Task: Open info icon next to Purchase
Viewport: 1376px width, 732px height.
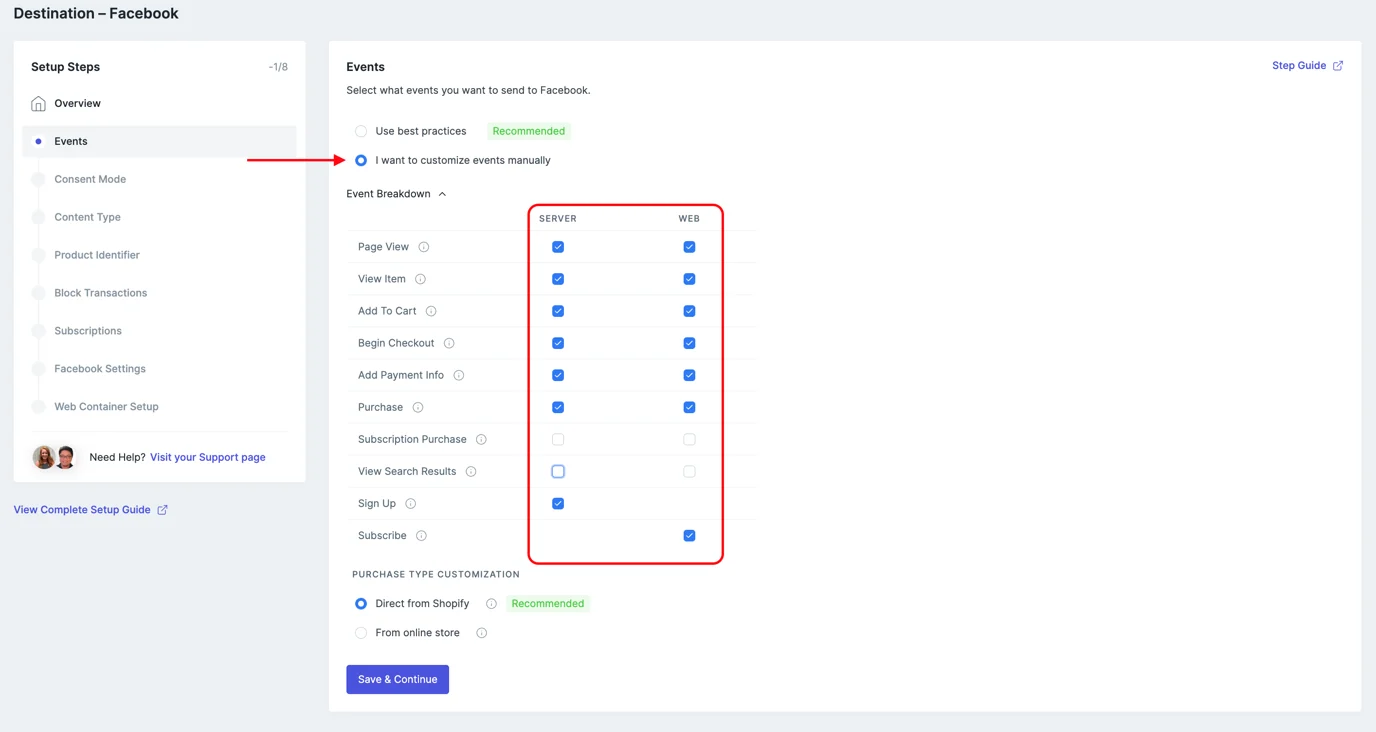Action: pyautogui.click(x=418, y=407)
